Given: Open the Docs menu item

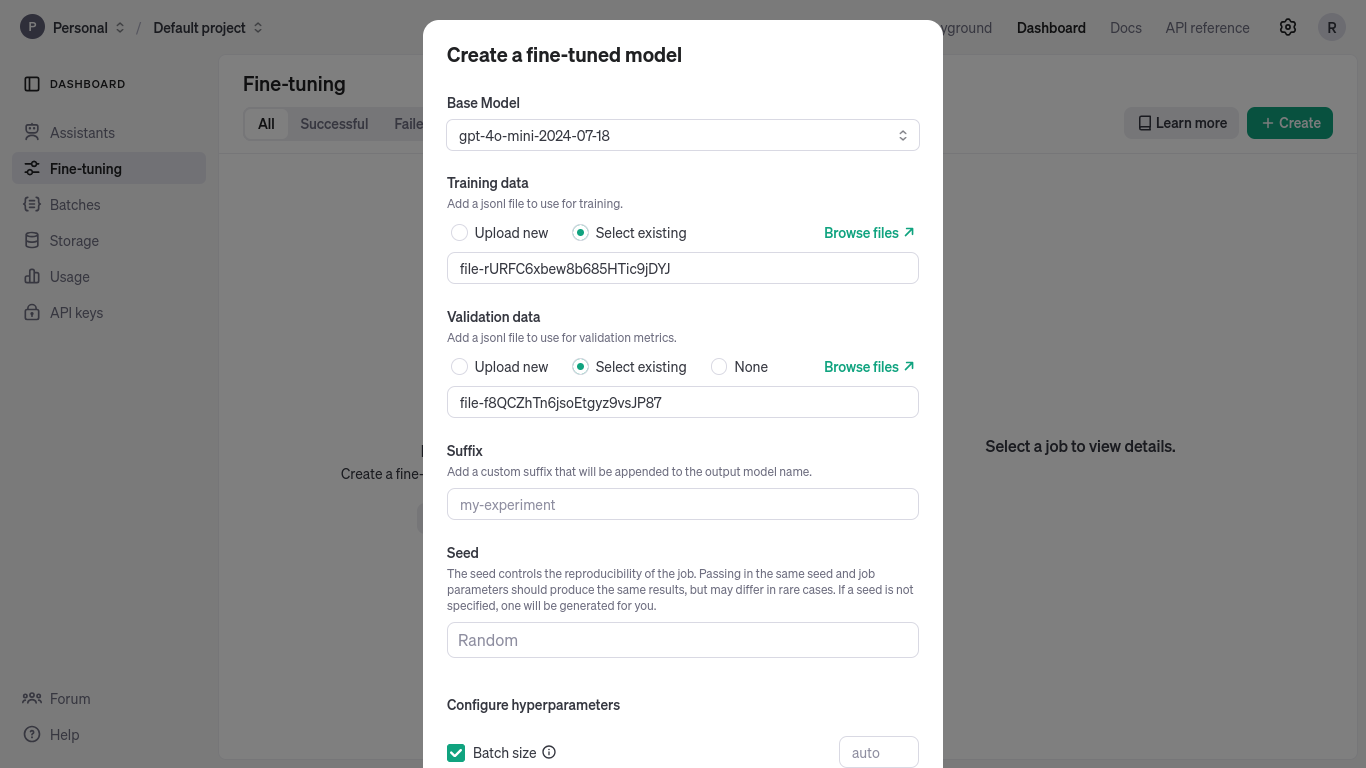Looking at the screenshot, I should pos(1126,27).
